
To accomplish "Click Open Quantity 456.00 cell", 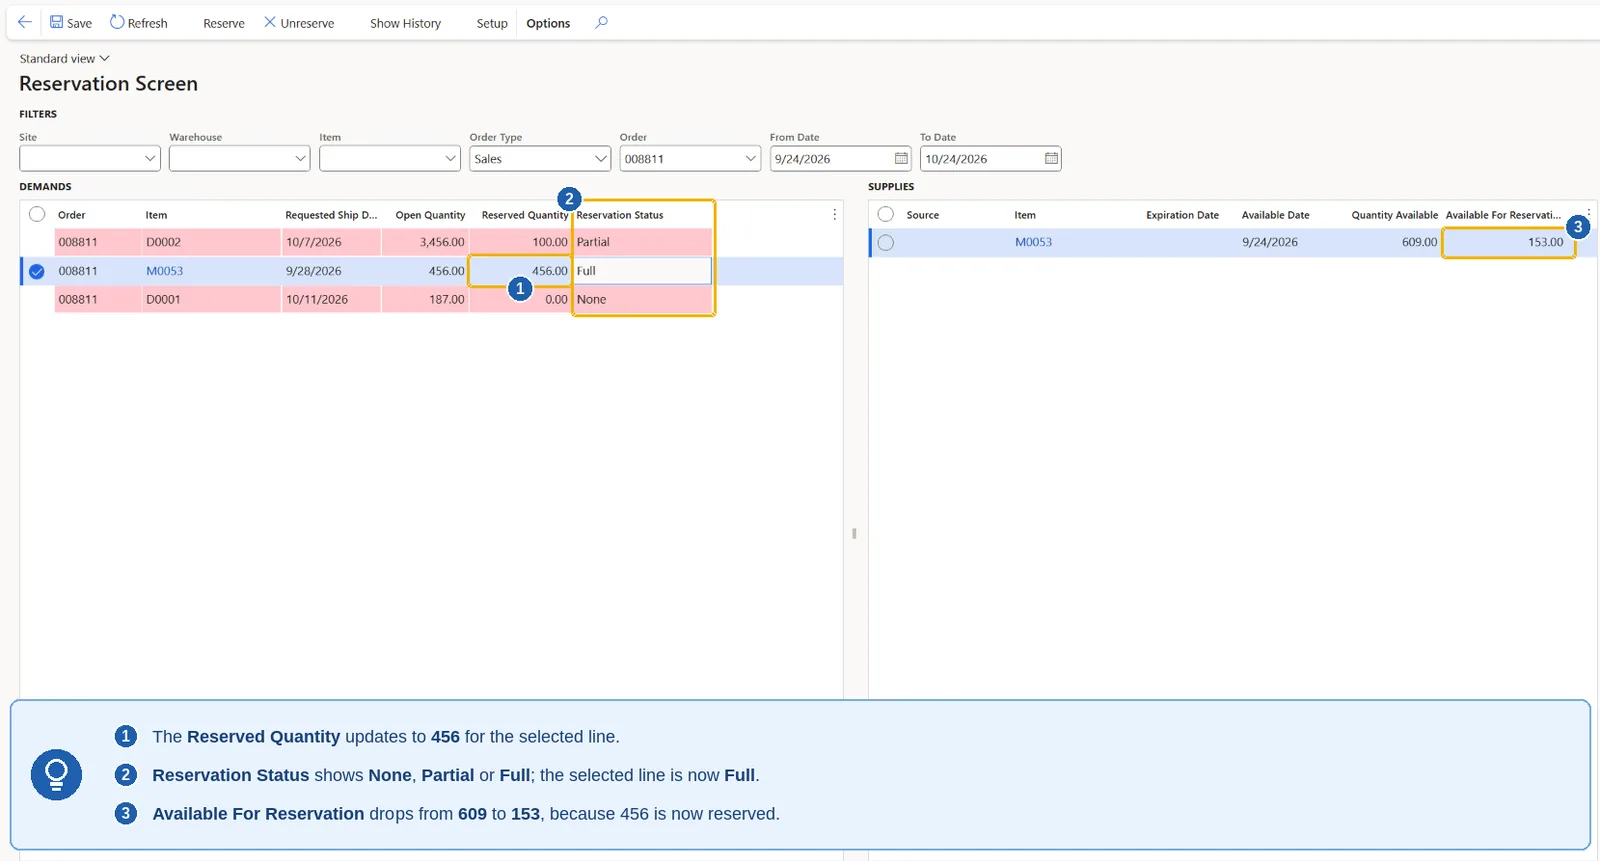I will (425, 271).
